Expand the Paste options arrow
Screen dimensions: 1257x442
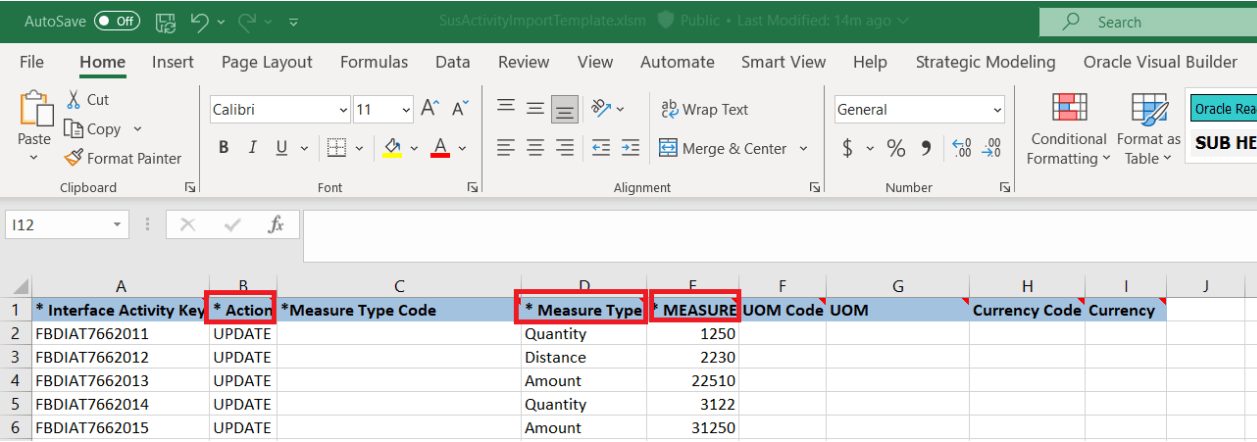[35, 158]
